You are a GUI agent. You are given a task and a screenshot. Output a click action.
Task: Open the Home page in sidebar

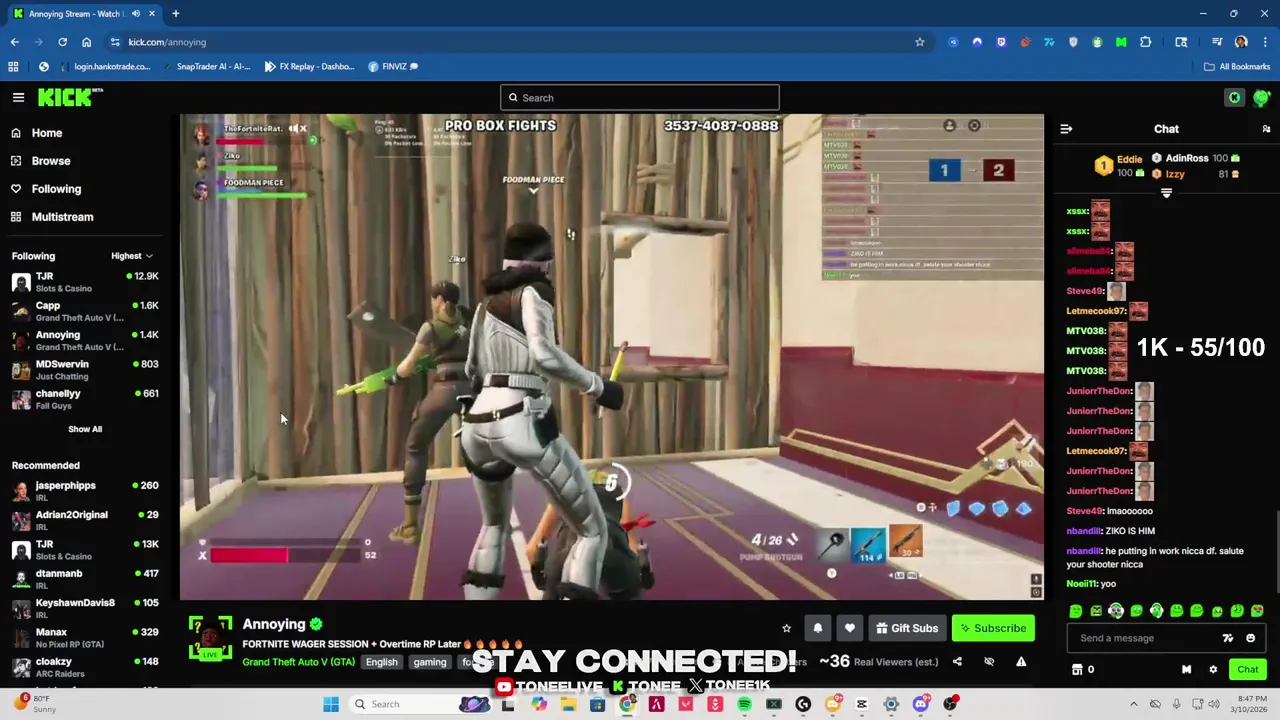(x=46, y=133)
